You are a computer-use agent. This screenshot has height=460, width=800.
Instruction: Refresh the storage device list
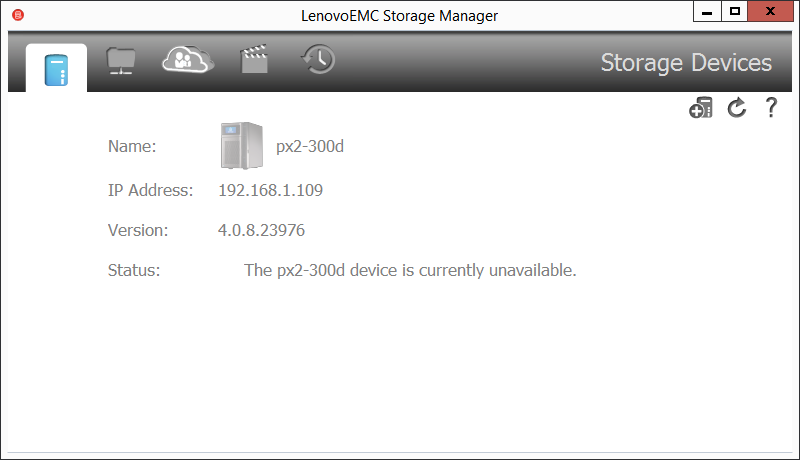tap(737, 109)
